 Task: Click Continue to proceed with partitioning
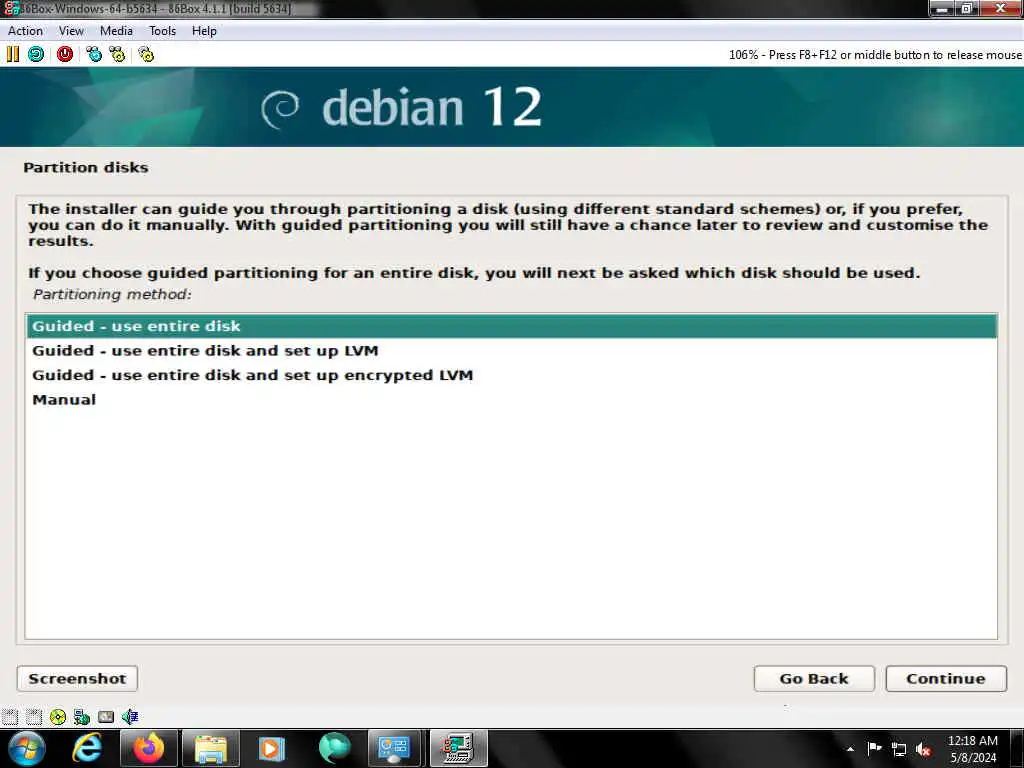tap(946, 679)
